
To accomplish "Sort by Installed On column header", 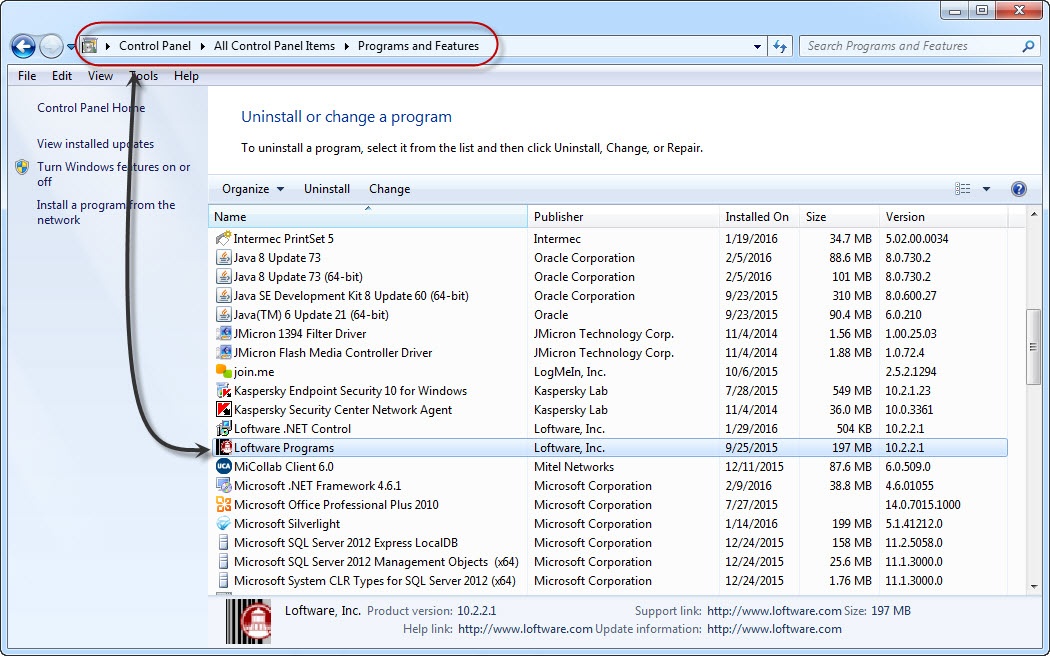I will (x=759, y=217).
